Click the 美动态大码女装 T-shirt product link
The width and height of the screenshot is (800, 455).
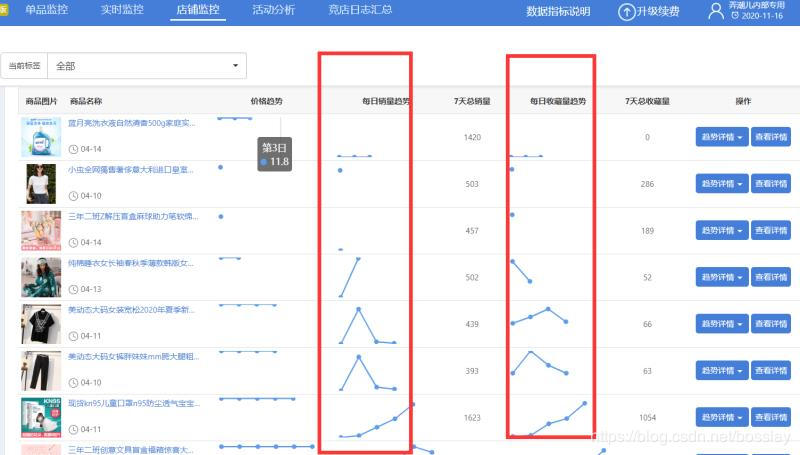coord(131,310)
